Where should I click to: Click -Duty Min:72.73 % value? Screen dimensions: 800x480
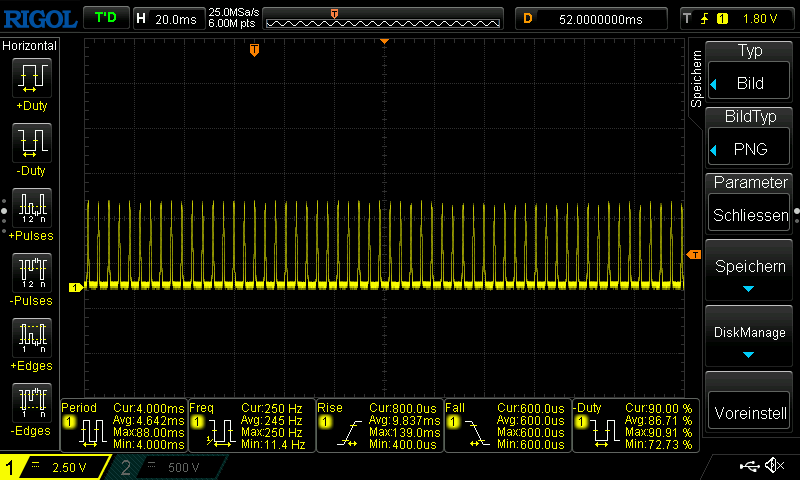click(x=659, y=445)
